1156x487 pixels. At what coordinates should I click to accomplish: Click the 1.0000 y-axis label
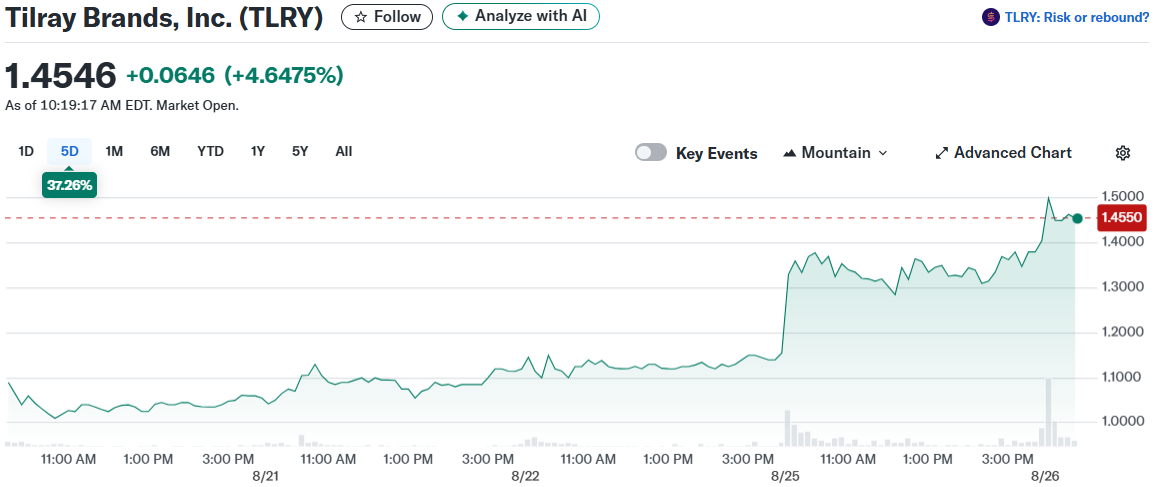pyautogui.click(x=1123, y=421)
